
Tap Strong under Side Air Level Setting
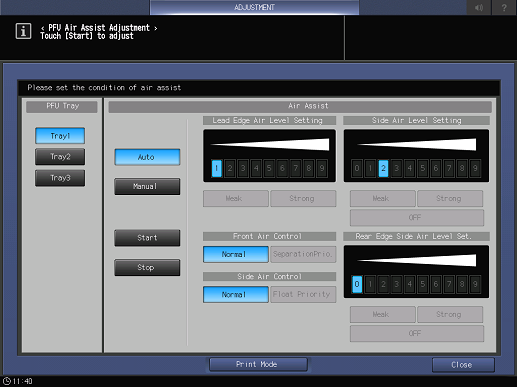450,199
